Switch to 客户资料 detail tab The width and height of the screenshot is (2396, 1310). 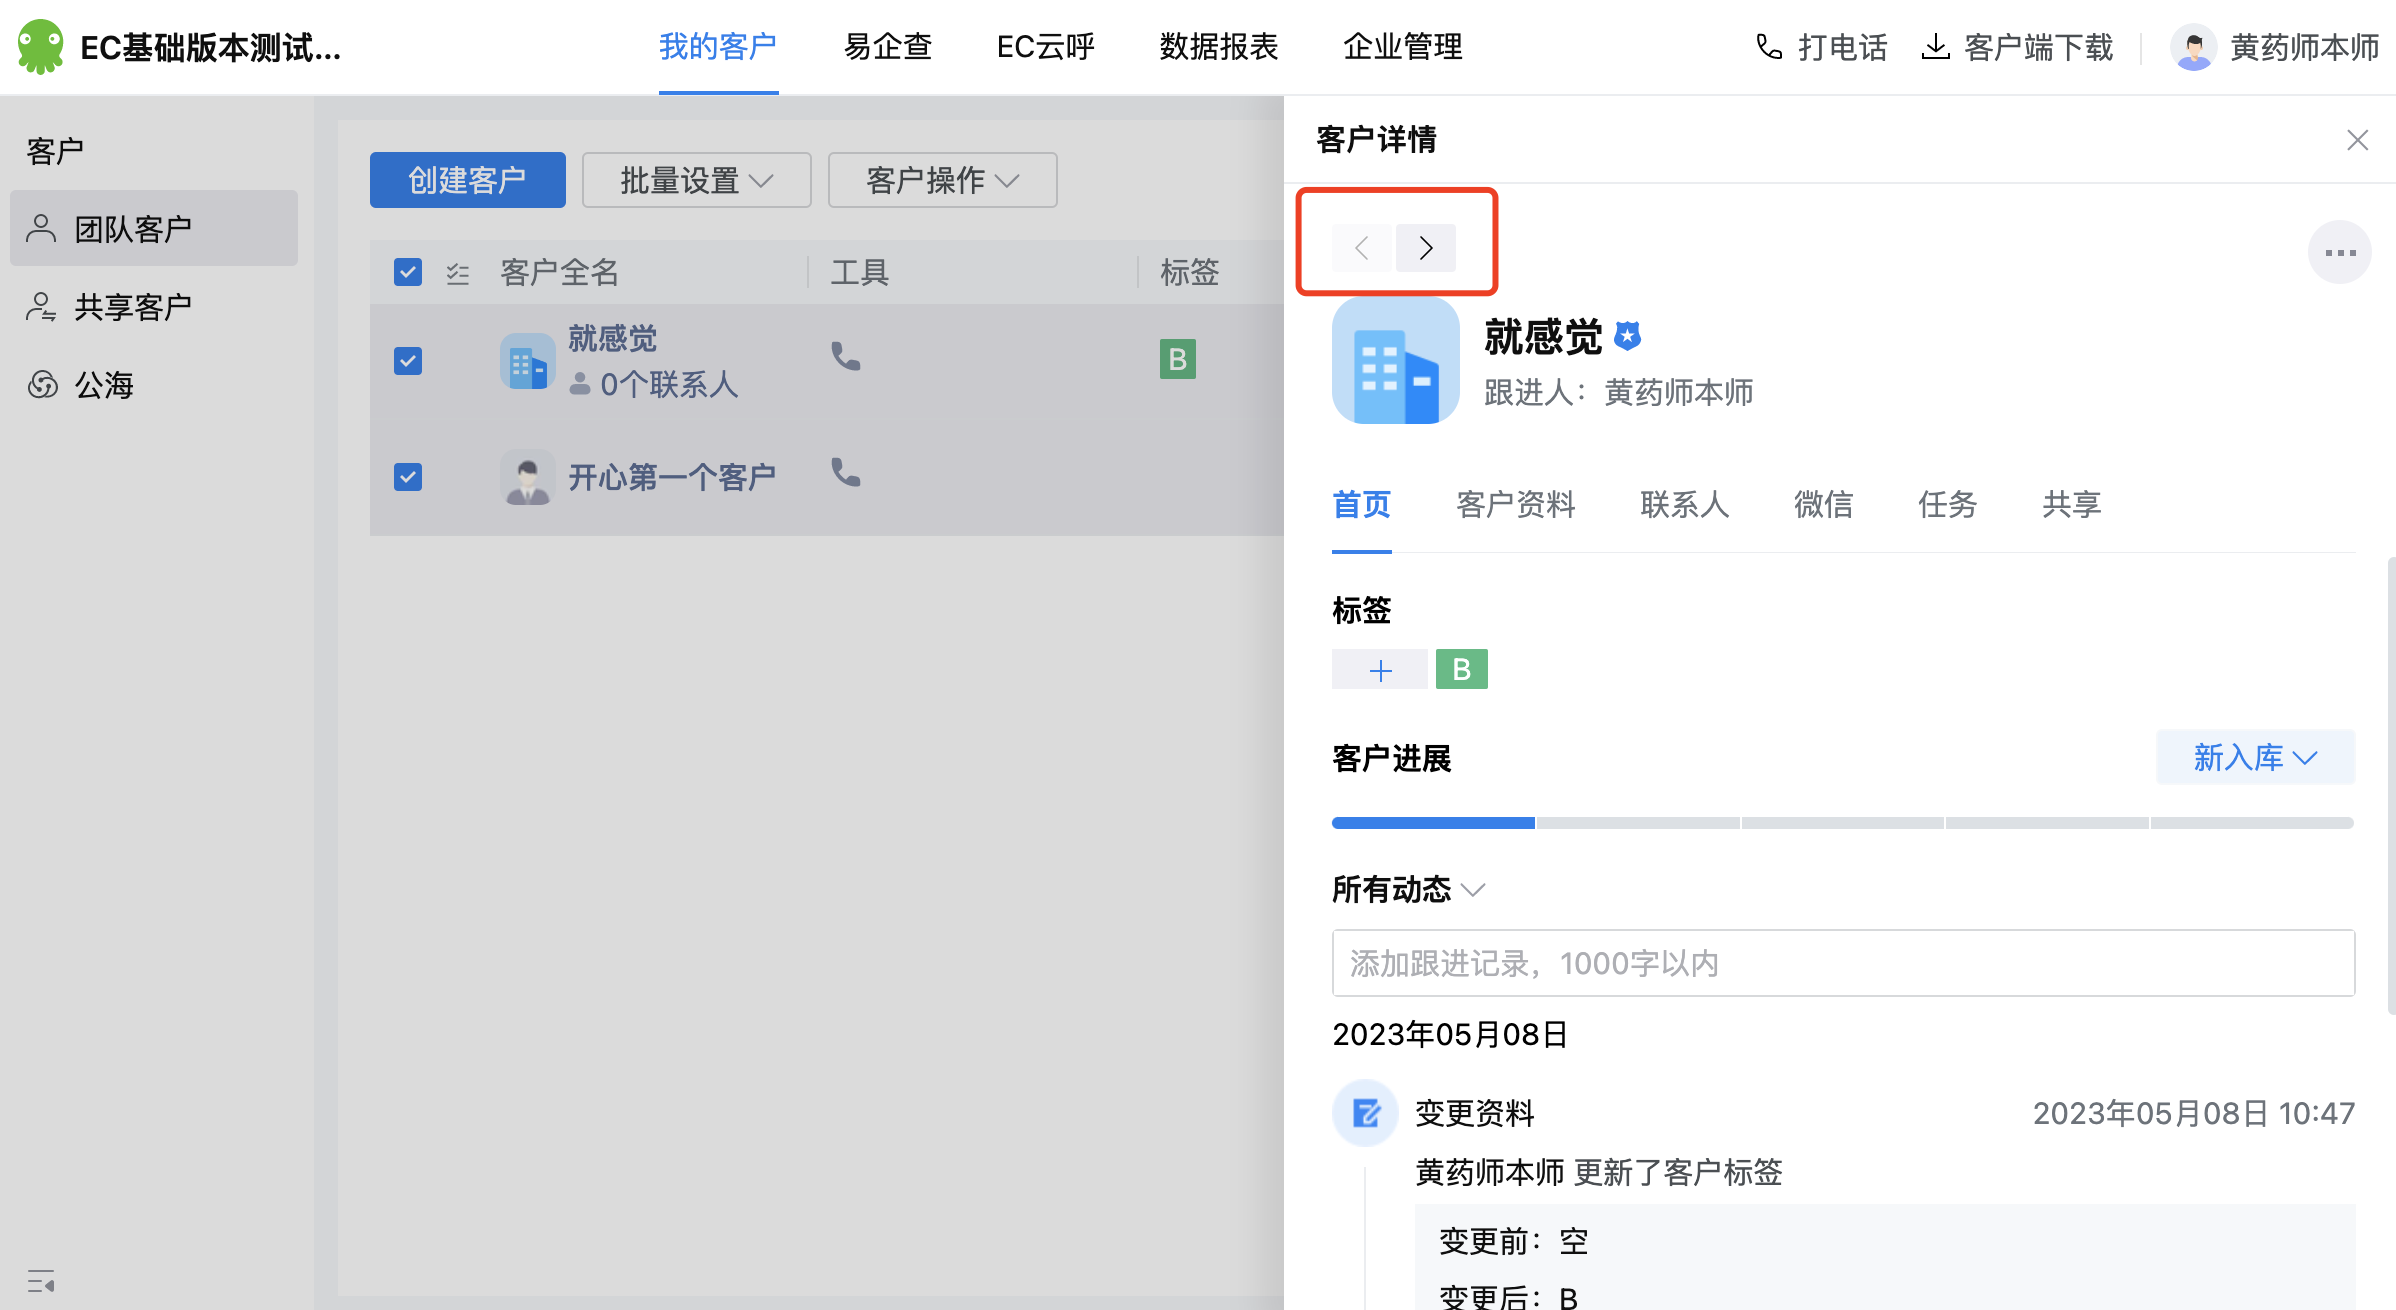click(1516, 505)
